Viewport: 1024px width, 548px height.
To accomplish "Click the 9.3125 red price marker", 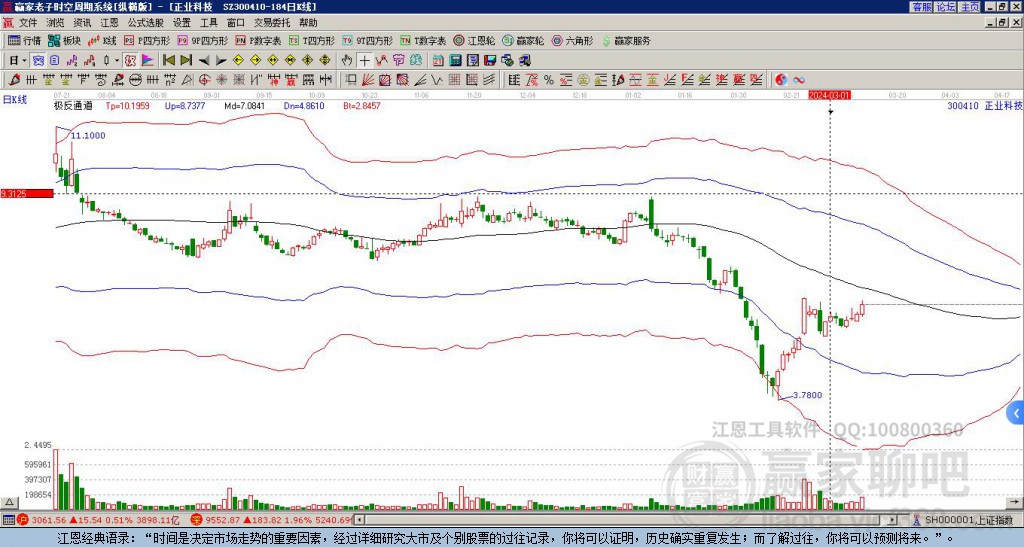I will 27,194.
